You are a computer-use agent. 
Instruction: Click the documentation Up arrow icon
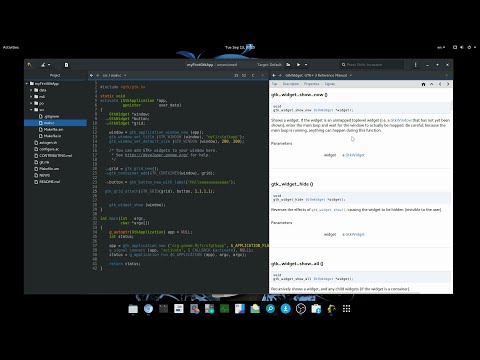(x=432, y=84)
